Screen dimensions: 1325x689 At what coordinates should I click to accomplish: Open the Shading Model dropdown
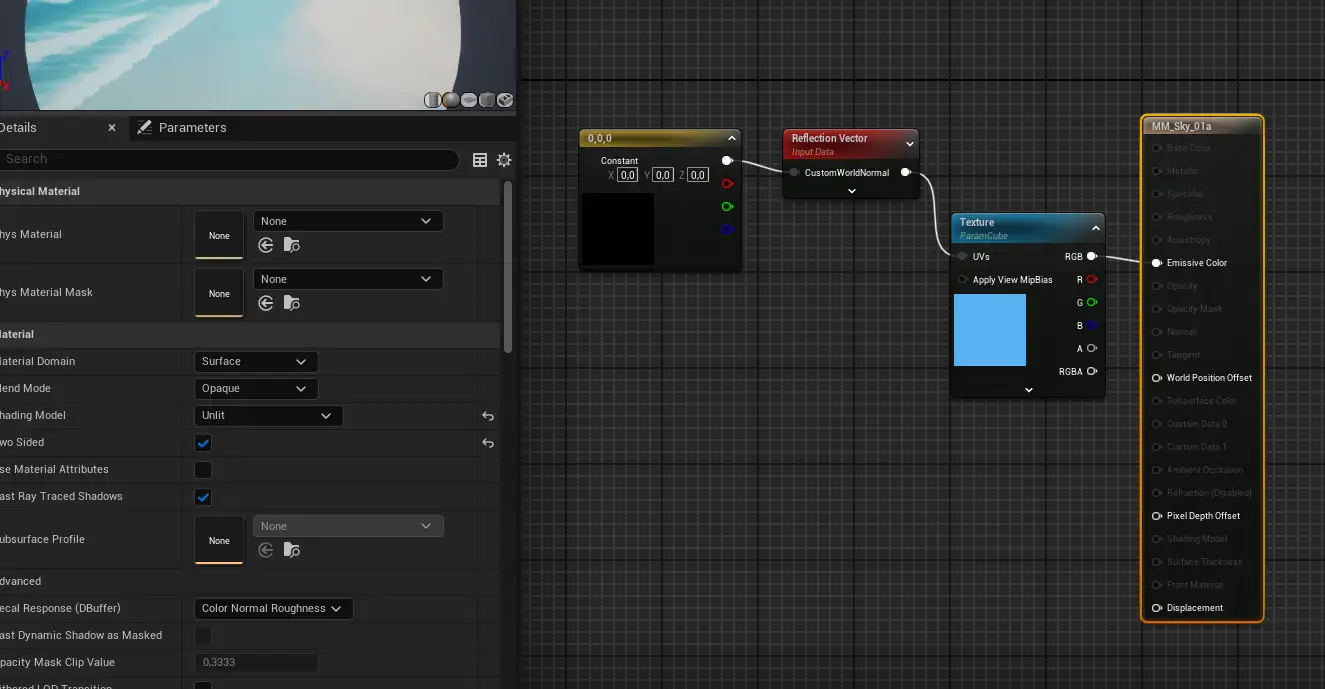pos(267,416)
